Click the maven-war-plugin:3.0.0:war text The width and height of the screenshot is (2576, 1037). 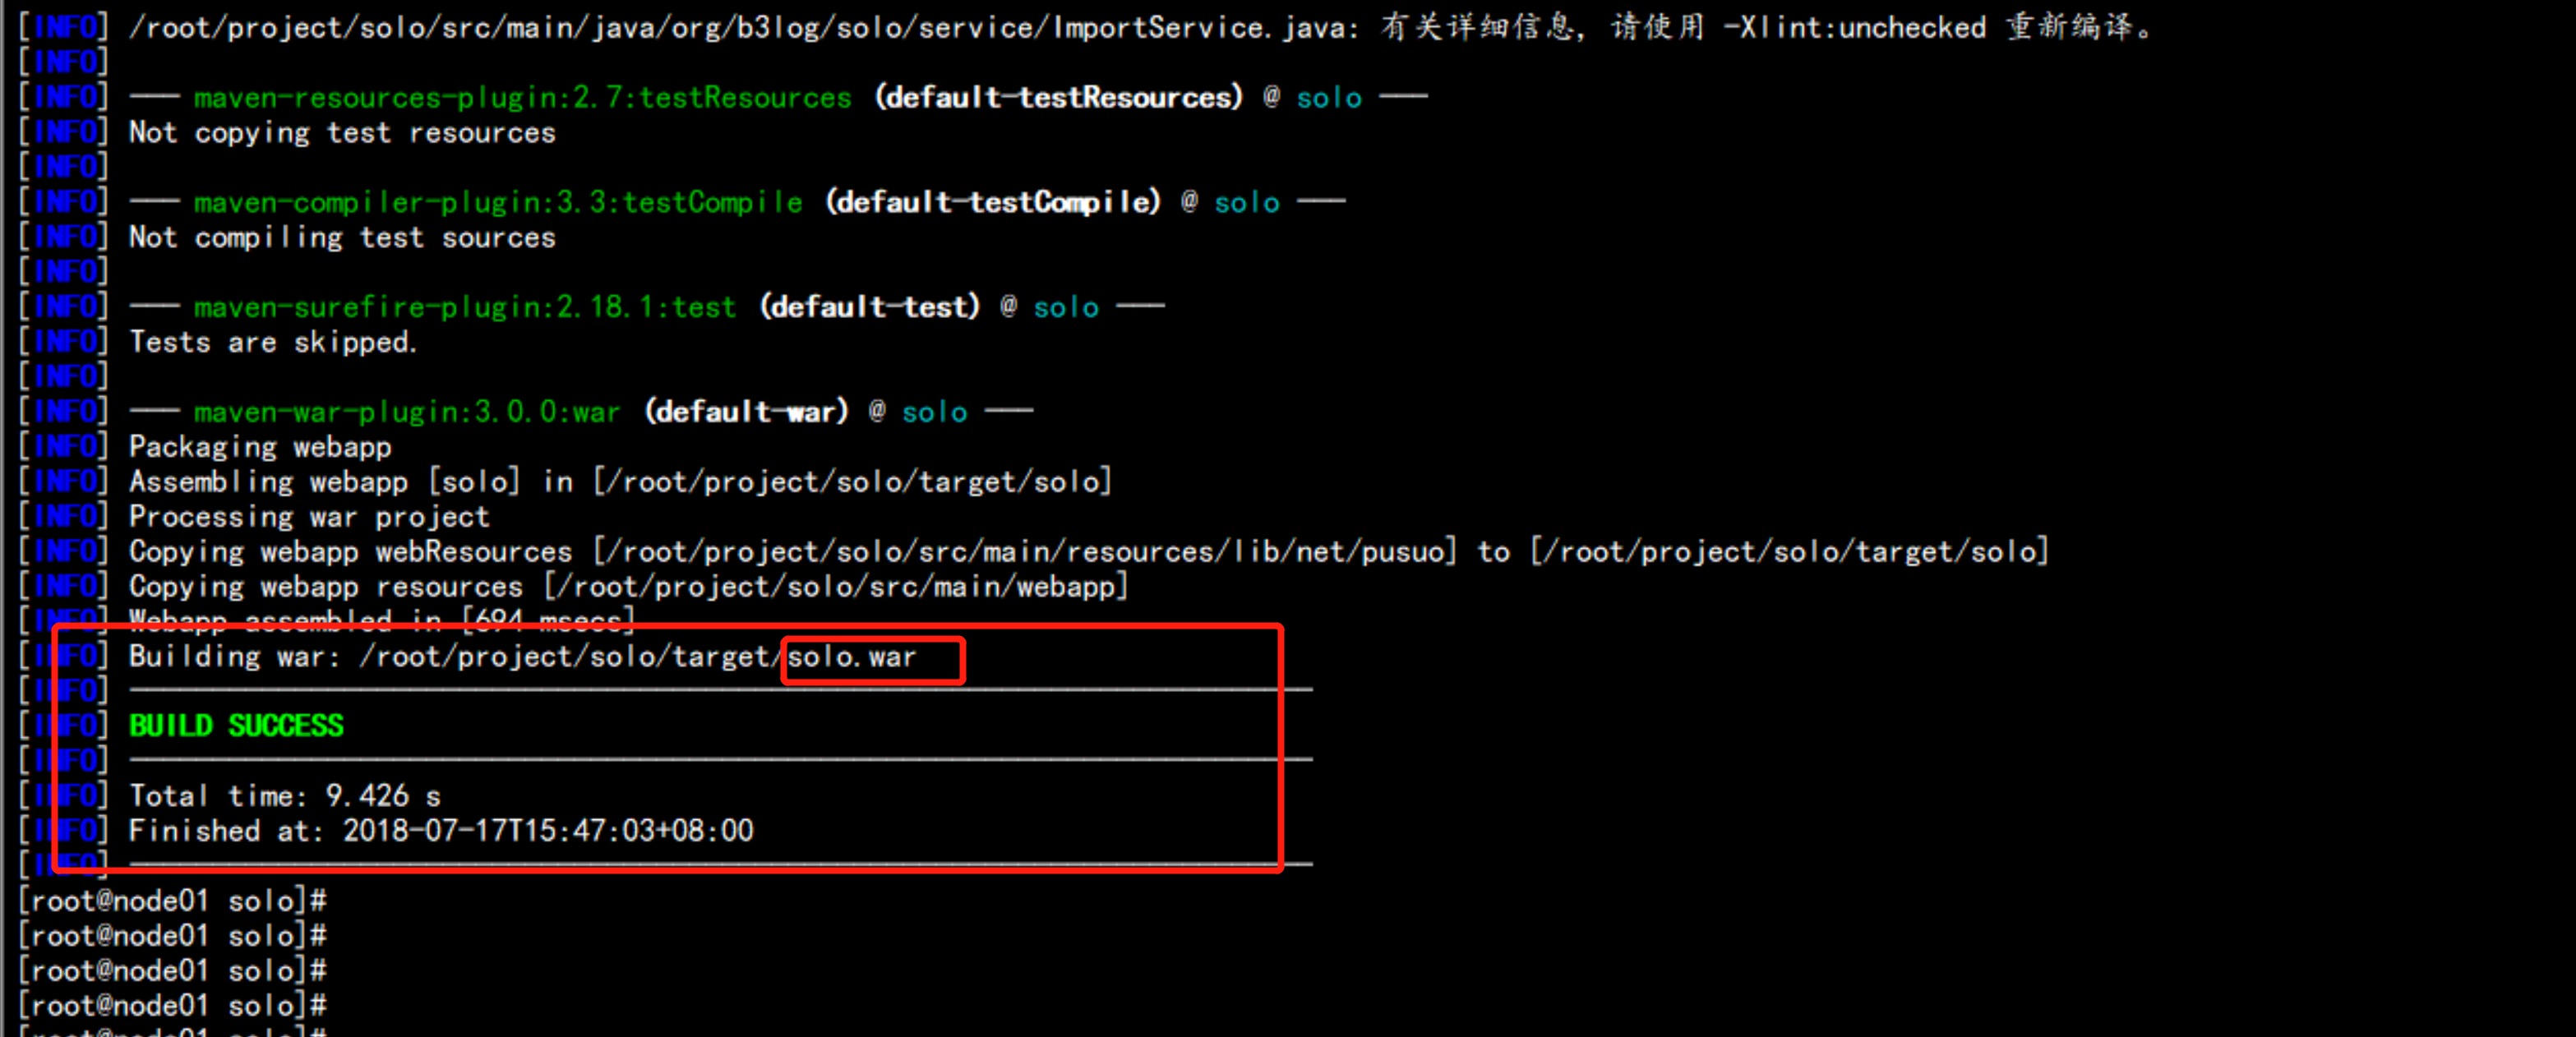pyautogui.click(x=407, y=411)
